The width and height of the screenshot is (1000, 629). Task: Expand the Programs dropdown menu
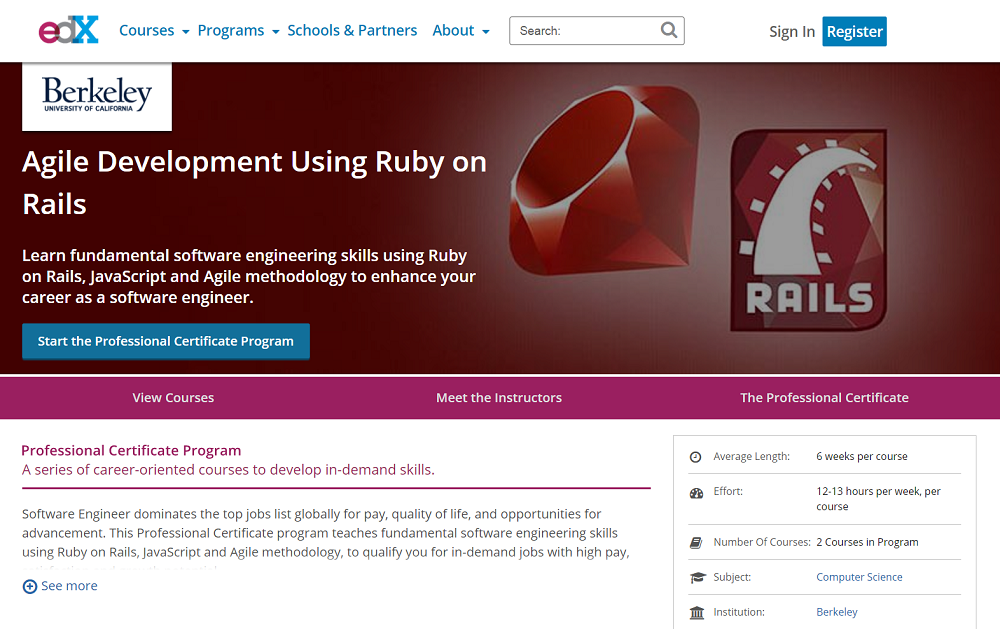(x=238, y=31)
